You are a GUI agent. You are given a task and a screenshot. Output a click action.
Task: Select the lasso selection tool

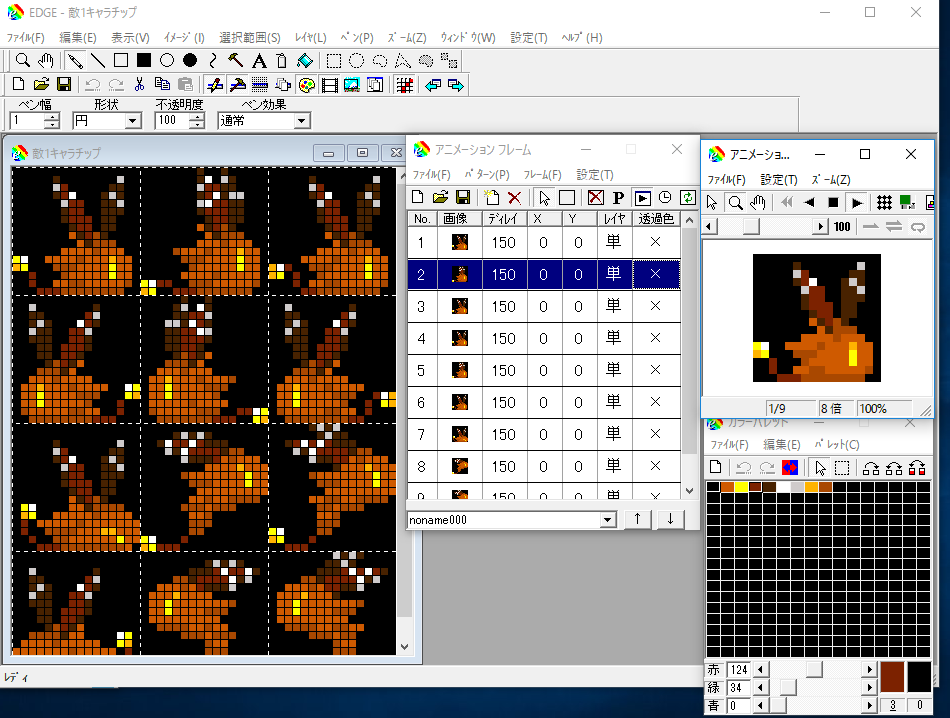click(380, 61)
